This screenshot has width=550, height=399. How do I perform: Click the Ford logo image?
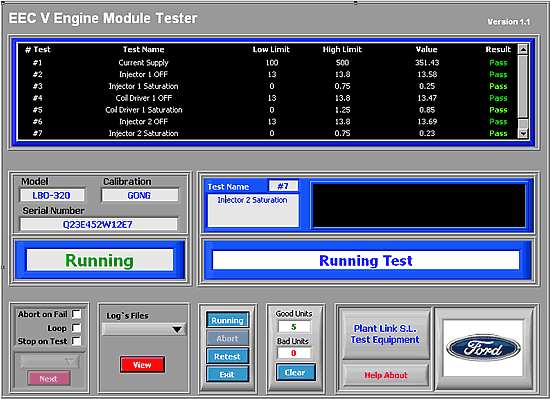483,348
